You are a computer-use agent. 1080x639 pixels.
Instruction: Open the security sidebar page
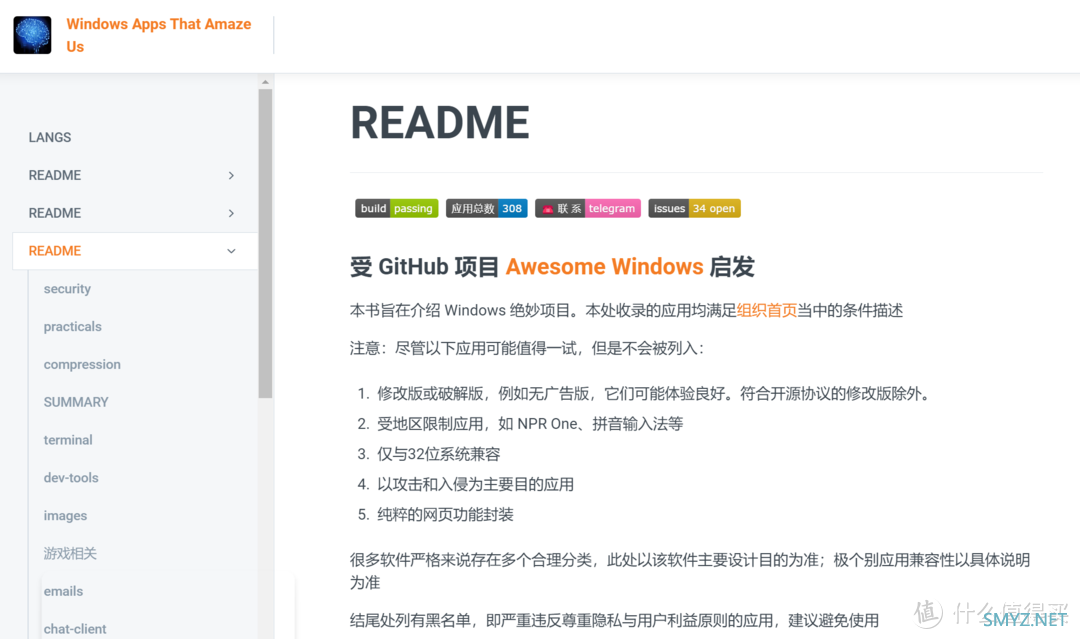pyautogui.click(x=67, y=289)
